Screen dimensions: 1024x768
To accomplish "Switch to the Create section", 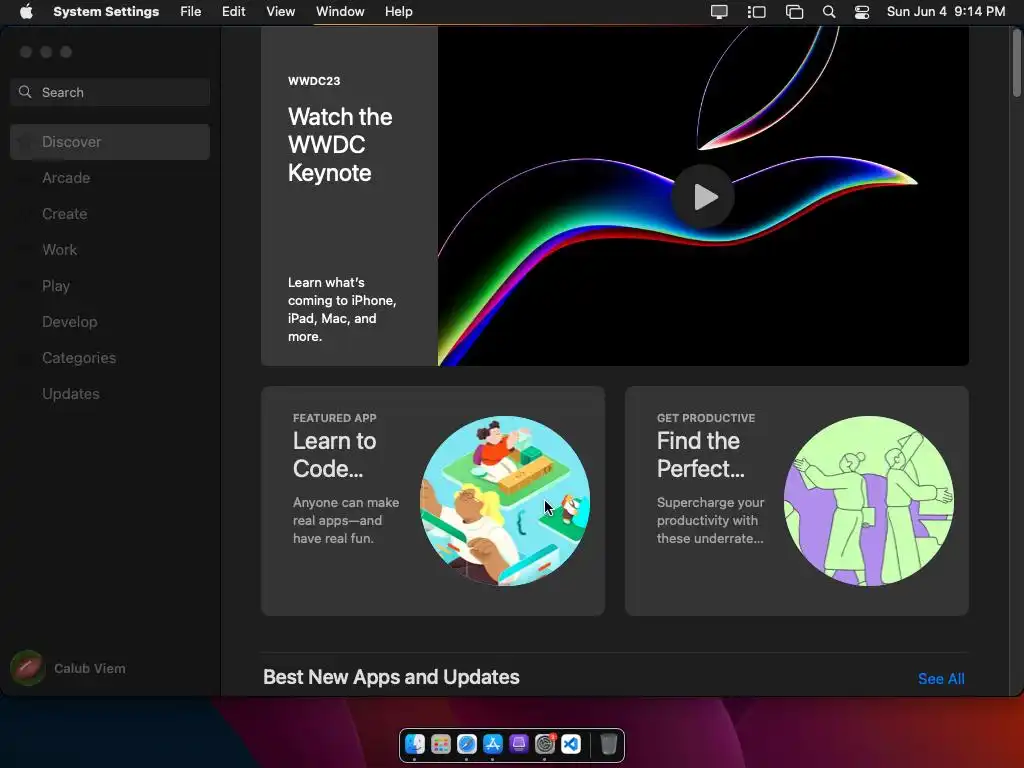I will pyautogui.click(x=110, y=214).
